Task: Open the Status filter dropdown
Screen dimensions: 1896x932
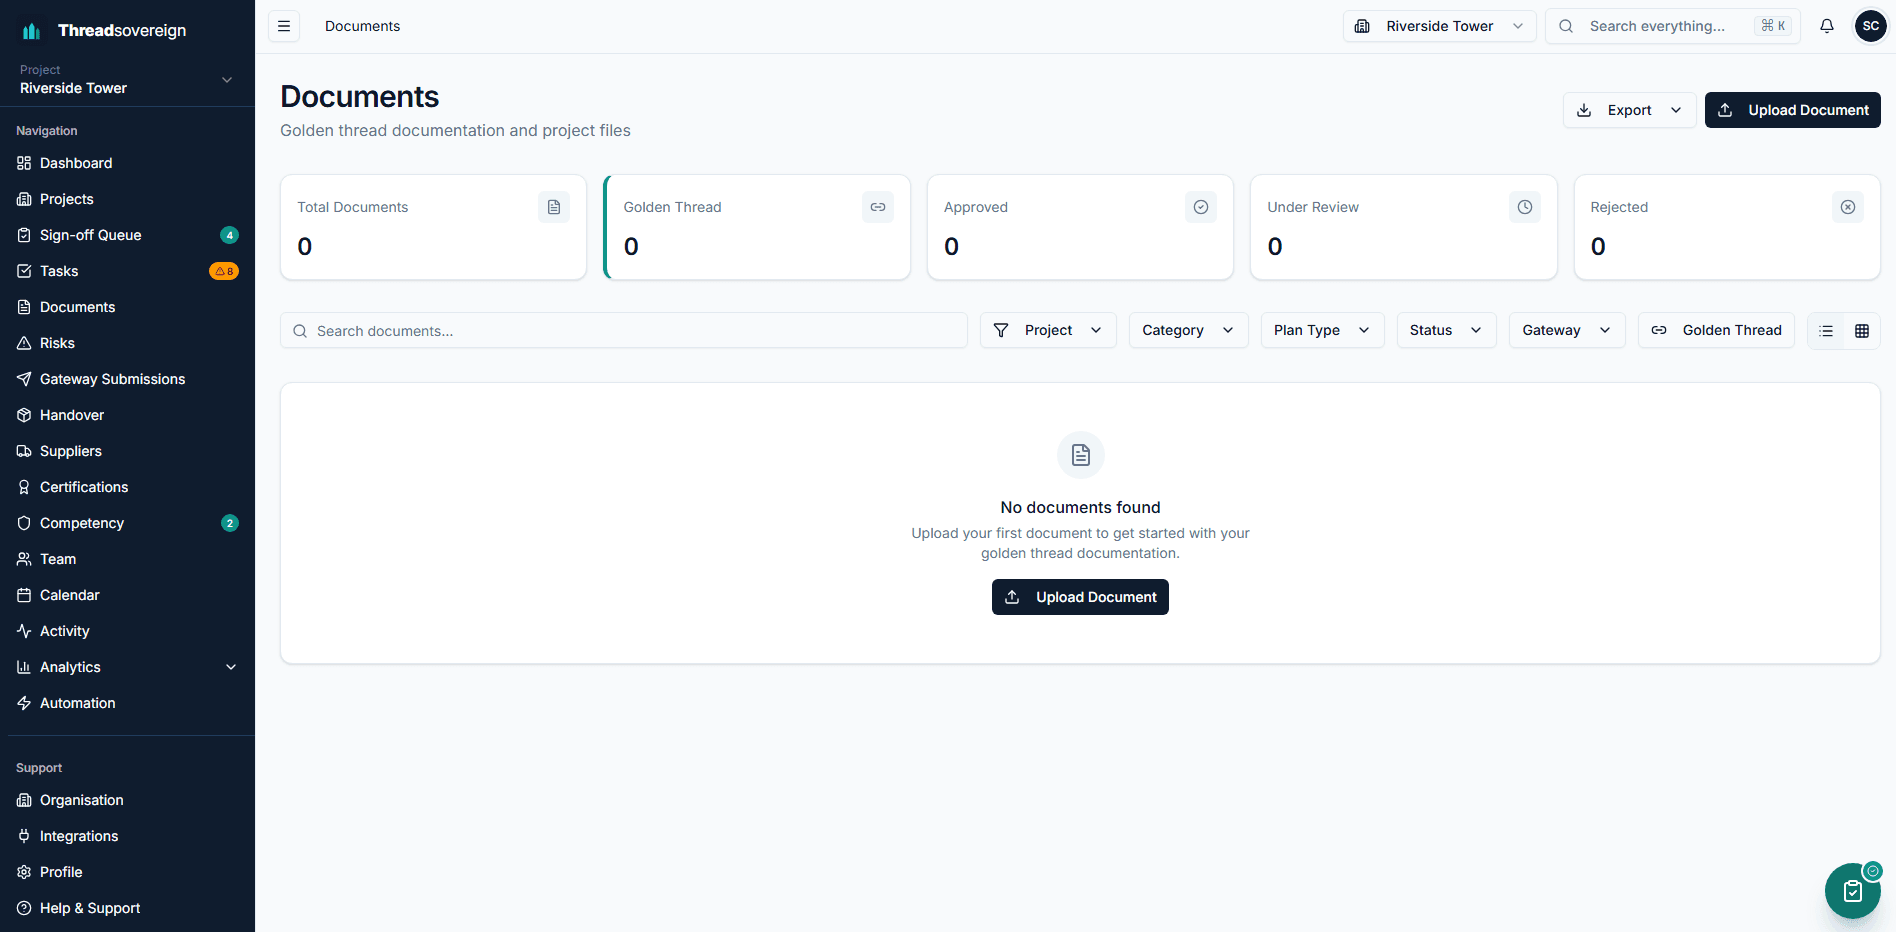Action: point(1446,330)
